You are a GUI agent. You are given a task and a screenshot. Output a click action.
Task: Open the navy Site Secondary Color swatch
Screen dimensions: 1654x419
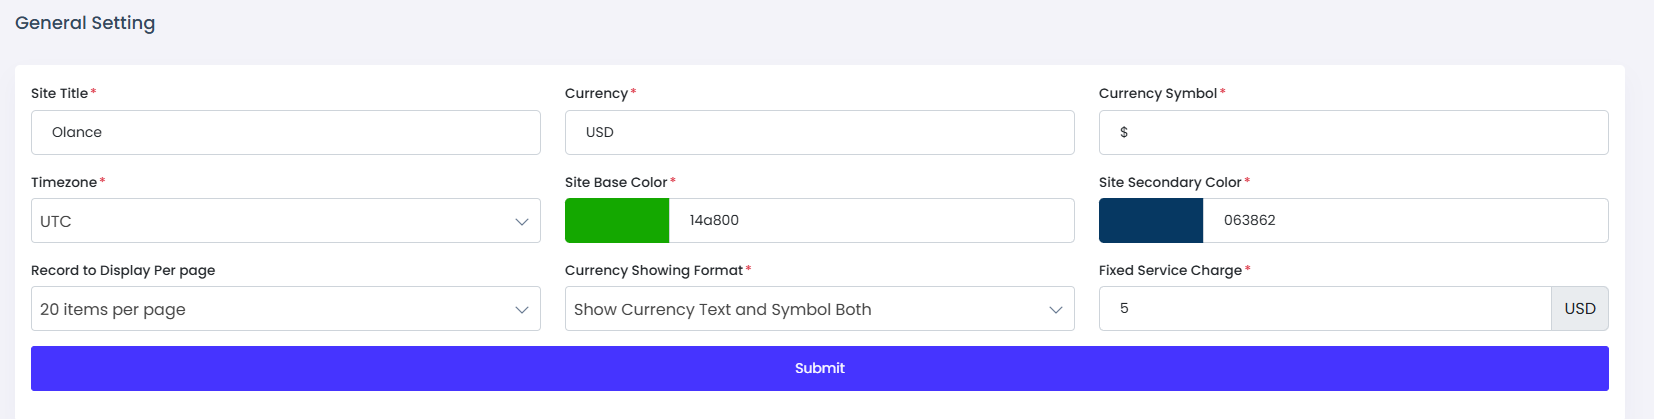click(1151, 221)
